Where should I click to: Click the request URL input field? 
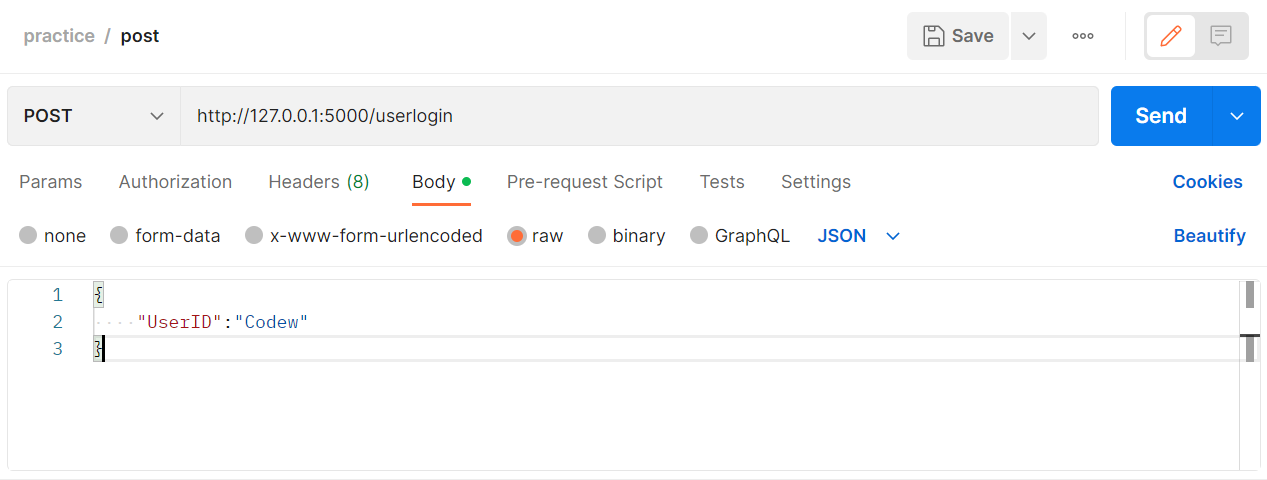(x=640, y=116)
